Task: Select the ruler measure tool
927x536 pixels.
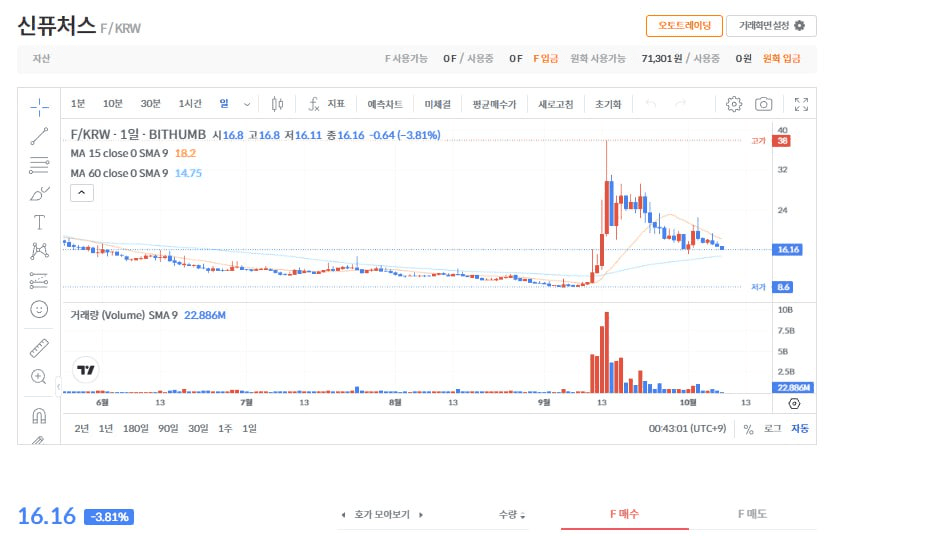Action: click(x=39, y=348)
